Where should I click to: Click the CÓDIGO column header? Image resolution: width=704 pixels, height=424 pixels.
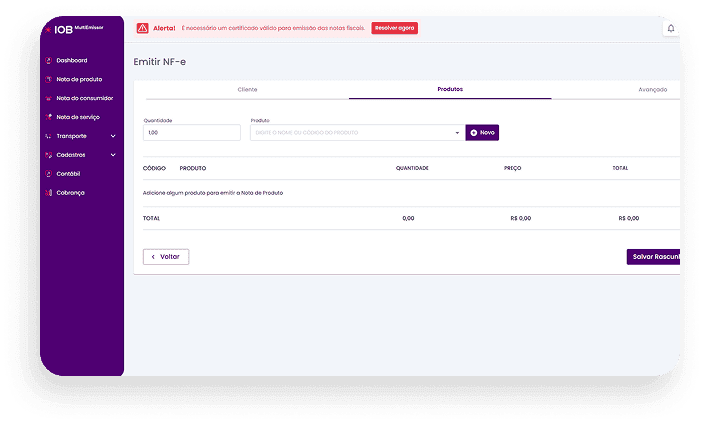(154, 168)
